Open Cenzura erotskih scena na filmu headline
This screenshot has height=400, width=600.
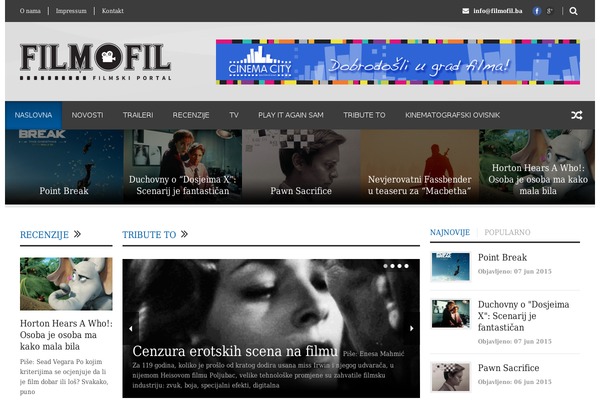[x=235, y=351]
